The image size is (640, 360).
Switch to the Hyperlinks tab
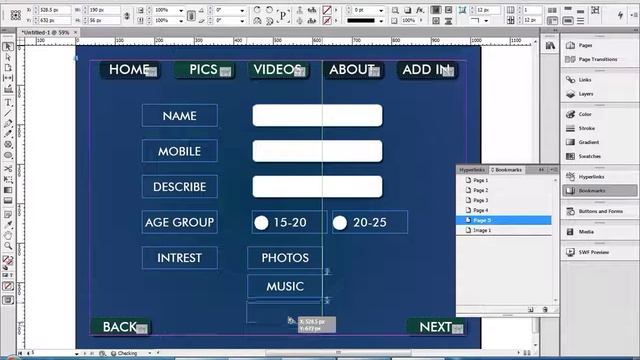point(472,169)
